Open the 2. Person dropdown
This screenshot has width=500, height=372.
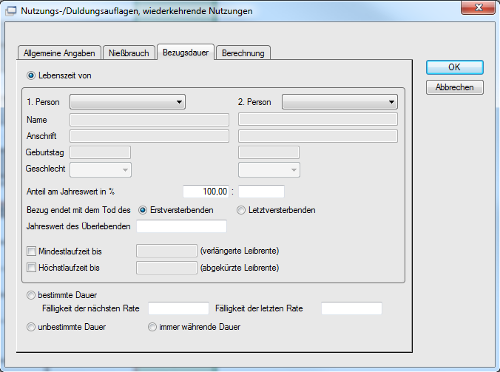[340, 102]
